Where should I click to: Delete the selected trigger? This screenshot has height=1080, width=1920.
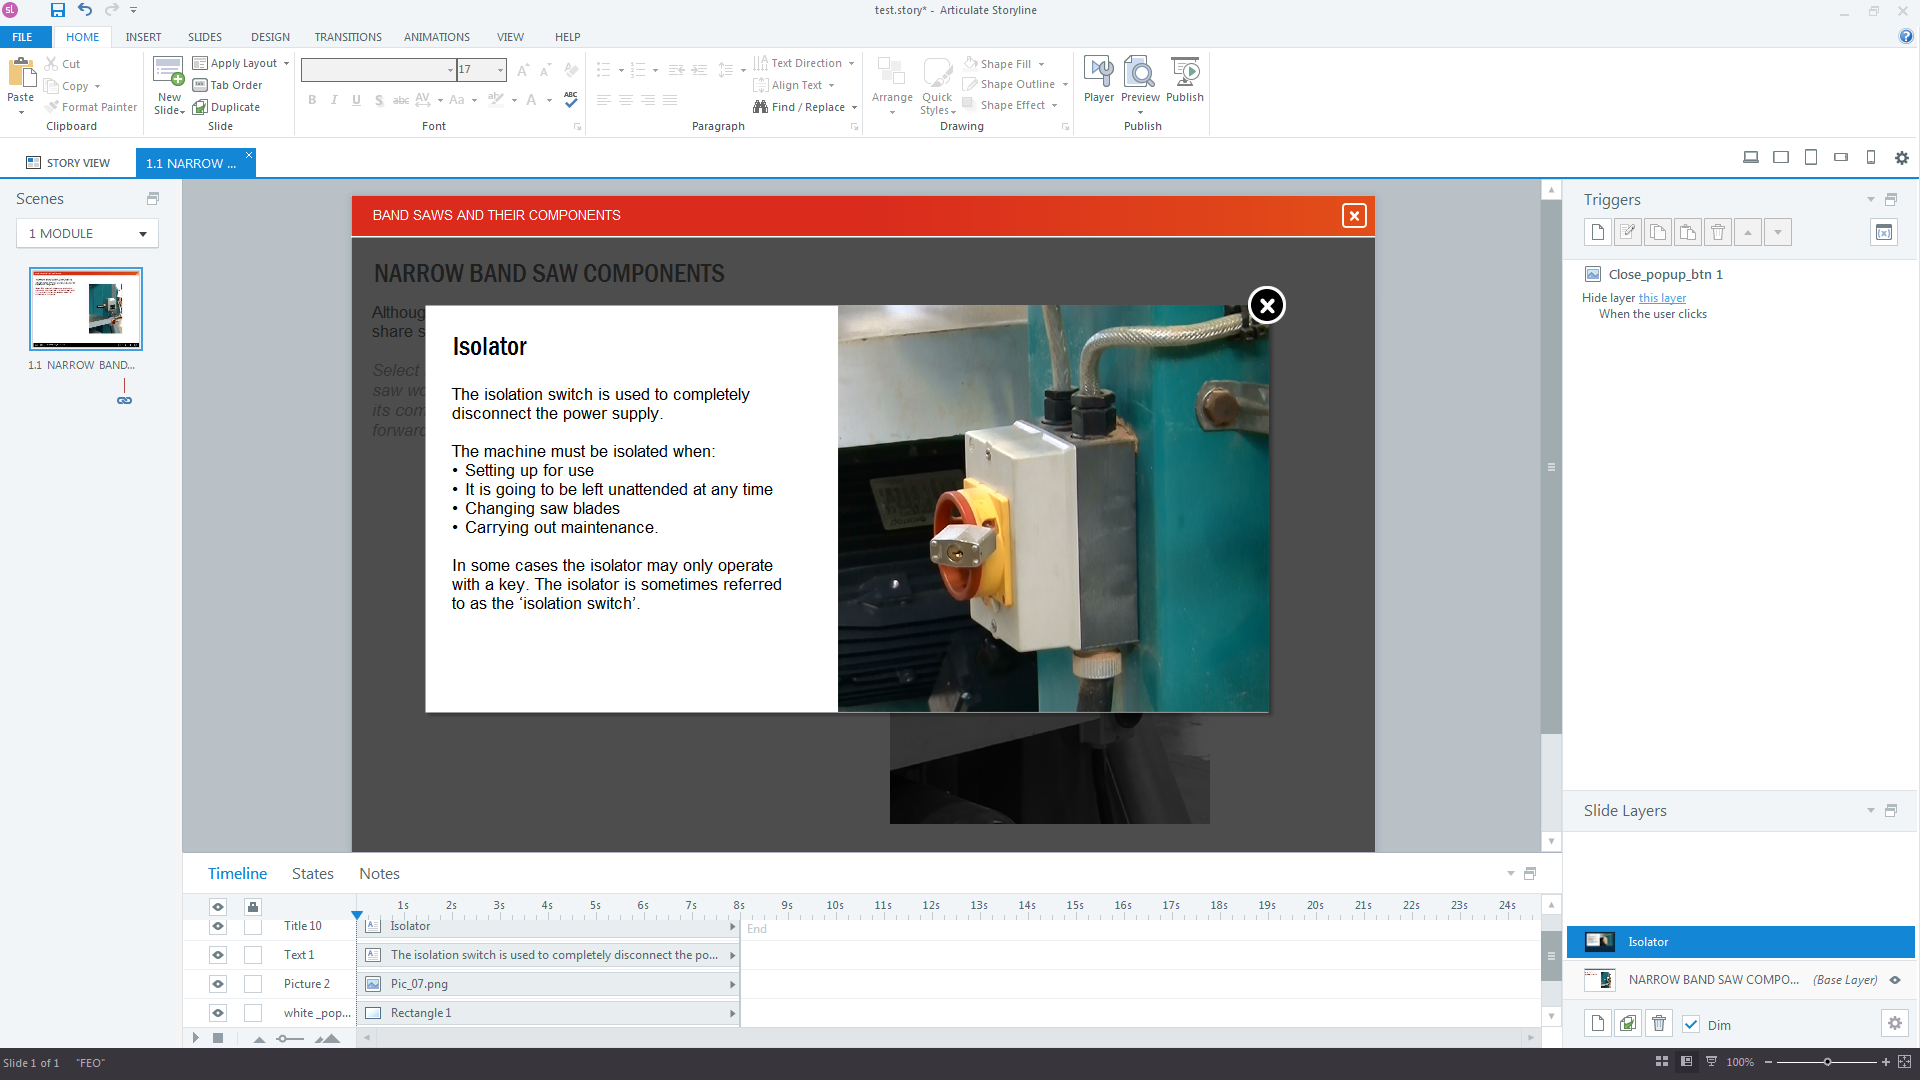tap(1718, 232)
